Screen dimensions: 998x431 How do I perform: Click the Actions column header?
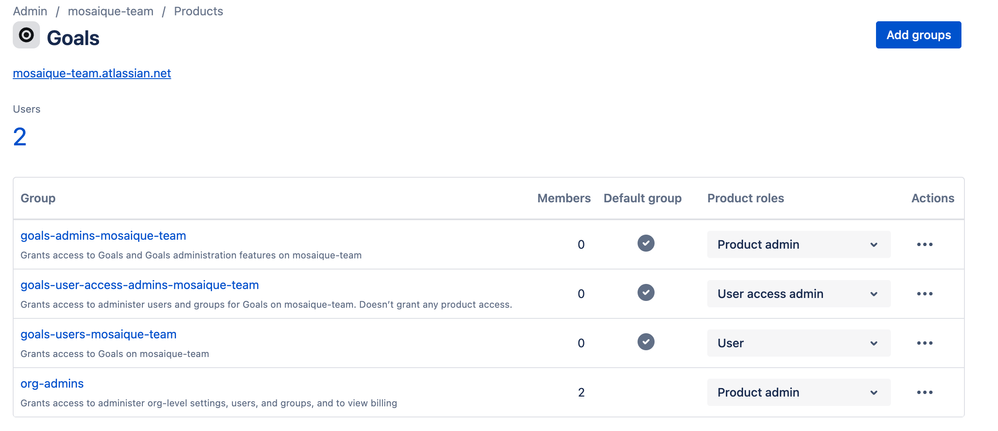tap(932, 198)
